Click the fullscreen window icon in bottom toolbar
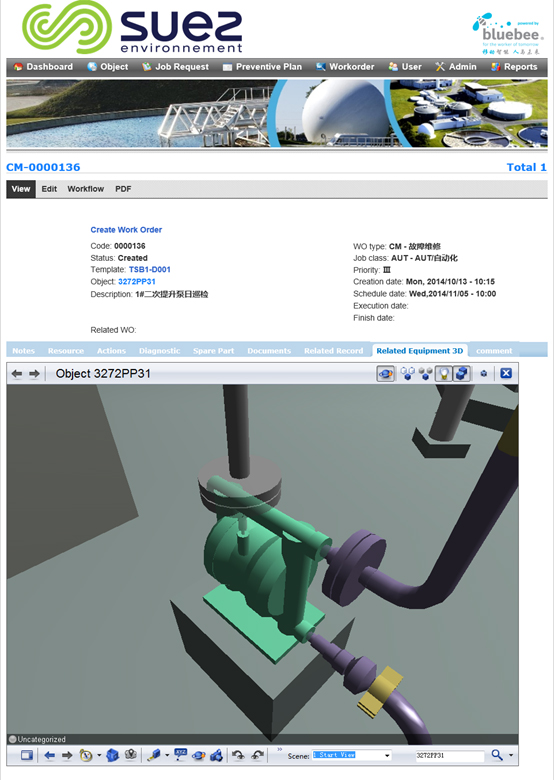This screenshot has height=780, width=554. [27, 755]
